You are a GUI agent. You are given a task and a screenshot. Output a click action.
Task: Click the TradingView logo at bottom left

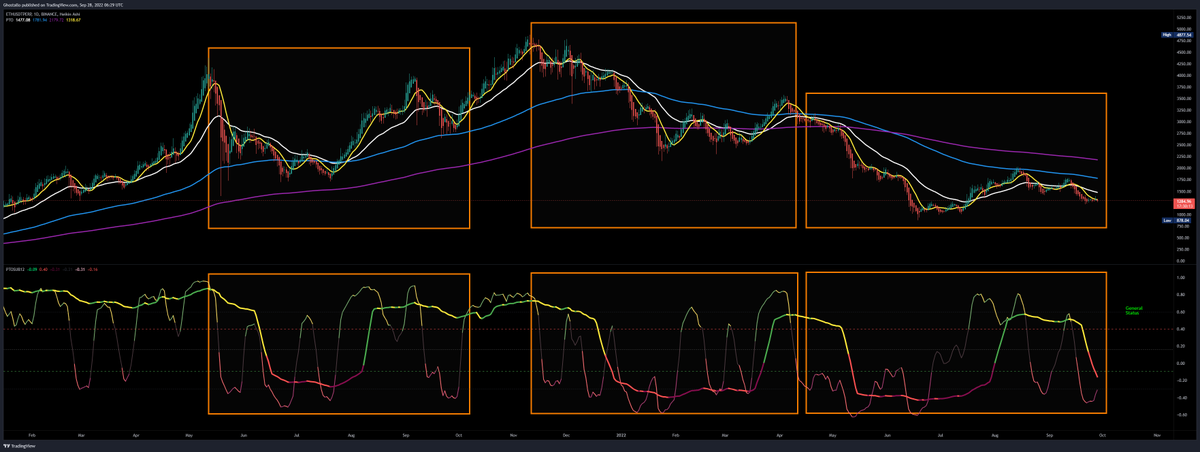pos(18,446)
